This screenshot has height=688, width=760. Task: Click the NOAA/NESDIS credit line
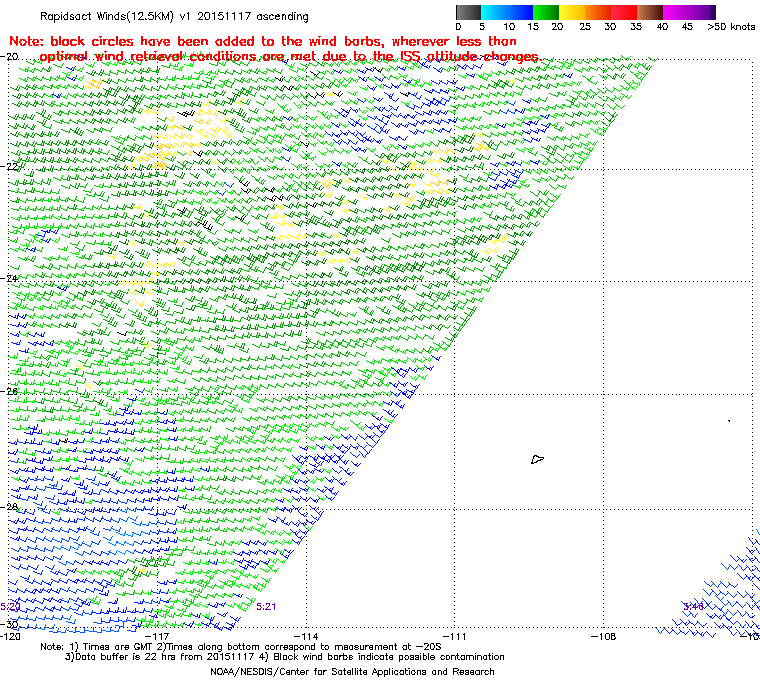tap(352, 672)
